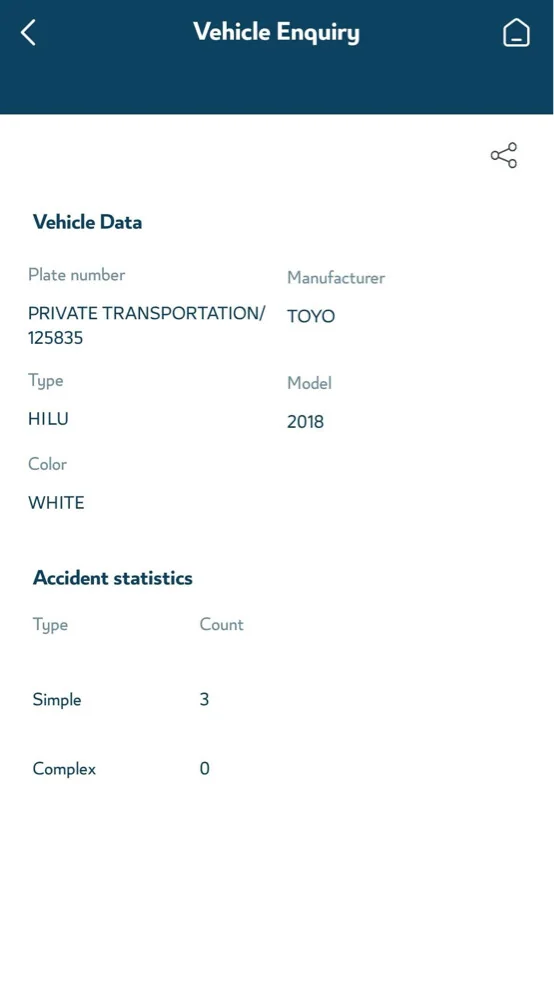Tap the 2018 model value
Viewport: 554px width, 1000px height.
click(x=305, y=422)
